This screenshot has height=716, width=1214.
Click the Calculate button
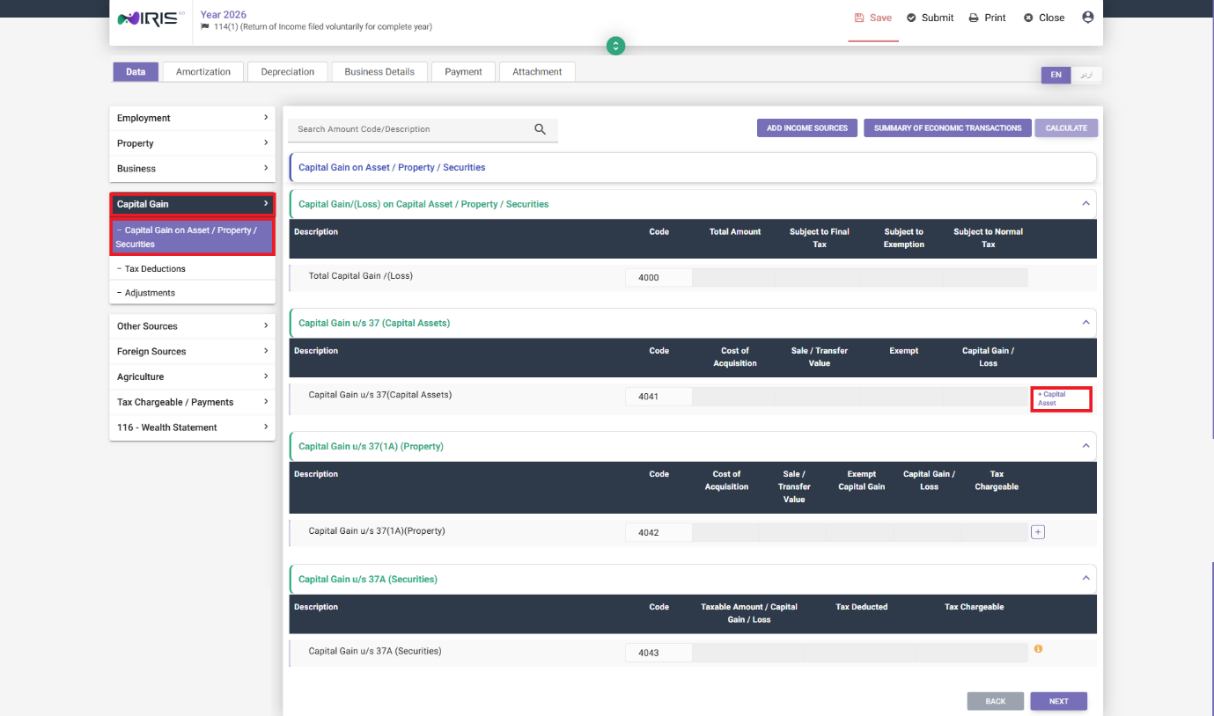pos(1066,128)
